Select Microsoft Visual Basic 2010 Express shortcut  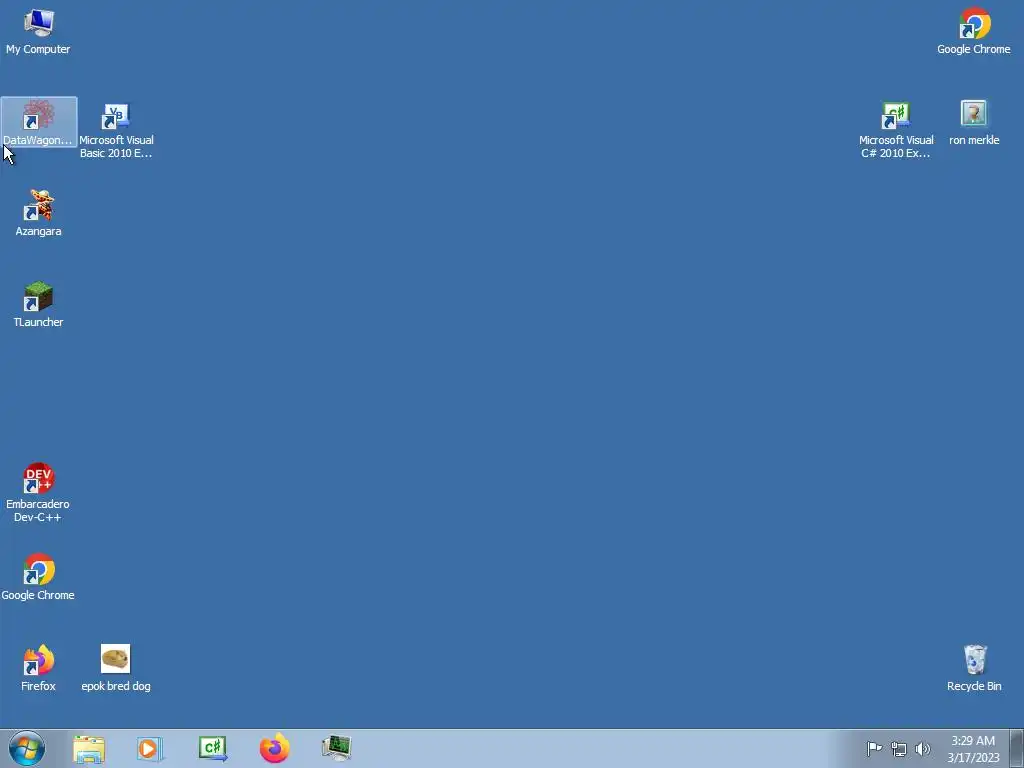116,131
